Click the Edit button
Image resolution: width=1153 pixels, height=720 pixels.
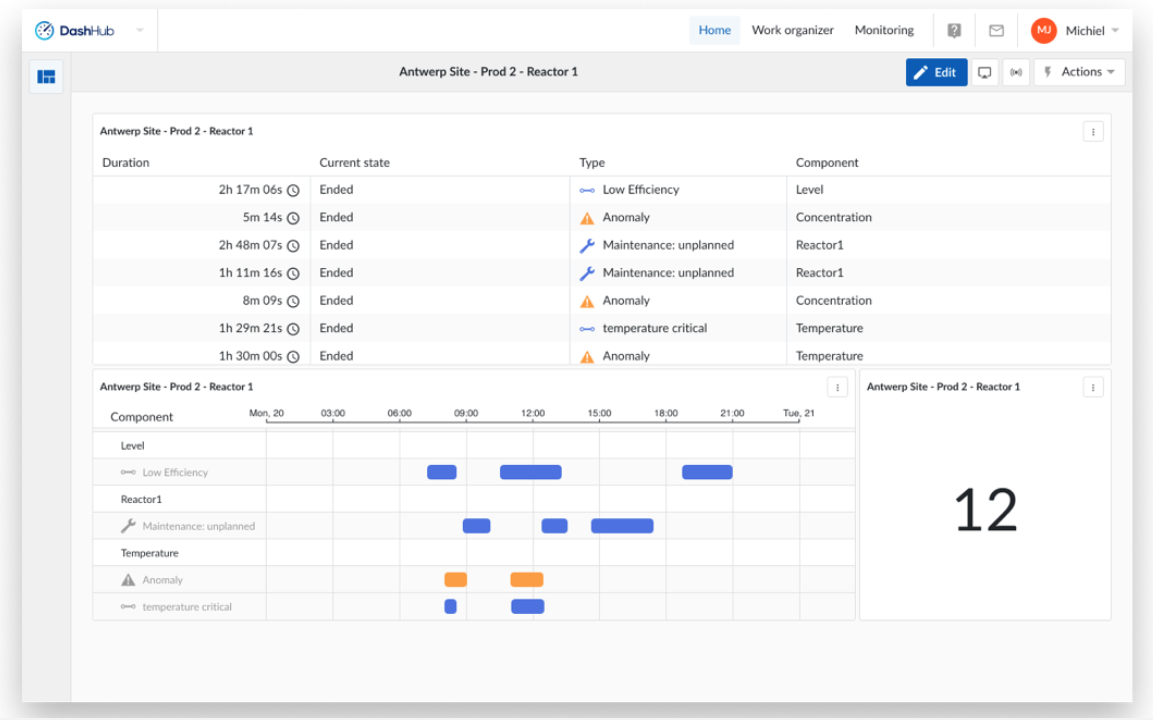click(935, 72)
